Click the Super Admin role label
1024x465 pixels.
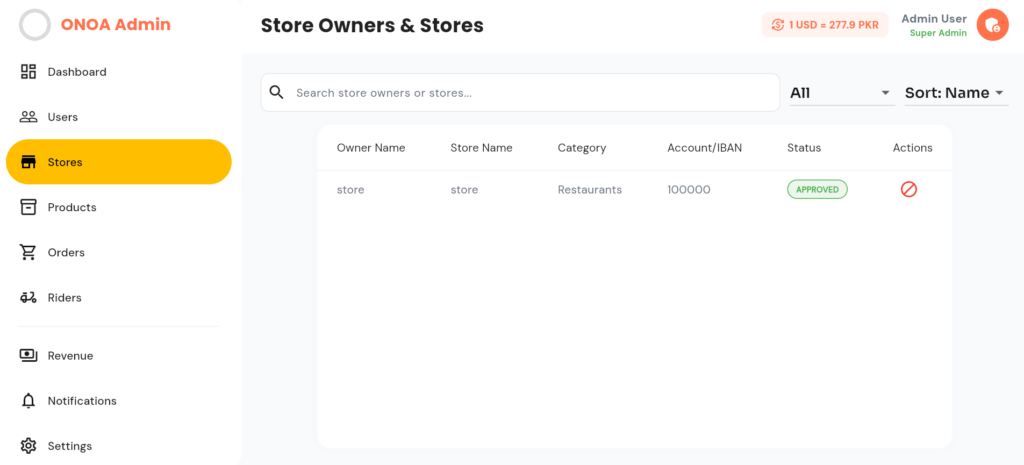coord(938,33)
